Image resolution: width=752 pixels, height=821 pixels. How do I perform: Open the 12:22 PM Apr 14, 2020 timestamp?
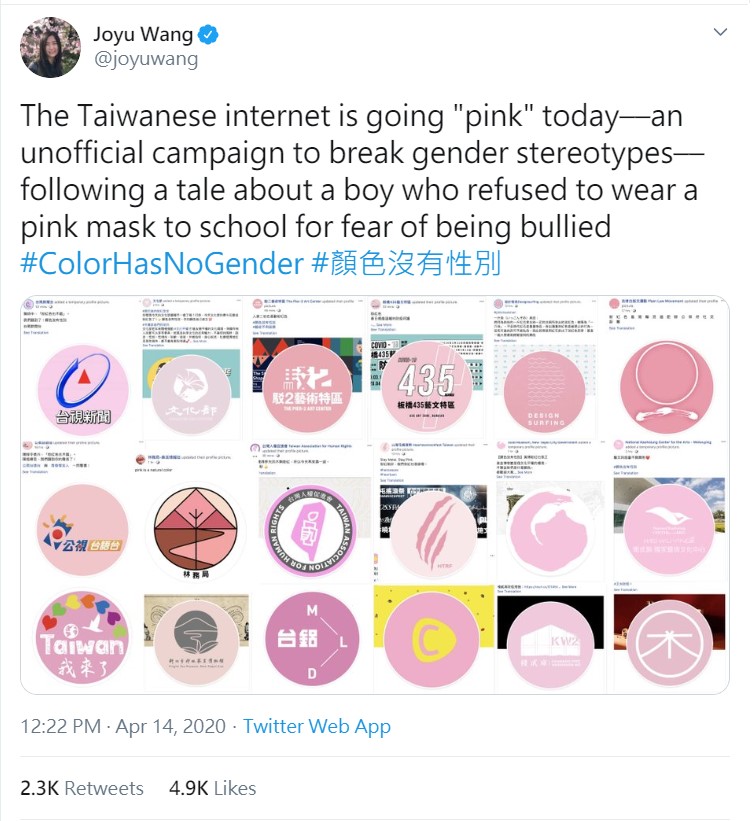pyautogui.click(x=123, y=726)
